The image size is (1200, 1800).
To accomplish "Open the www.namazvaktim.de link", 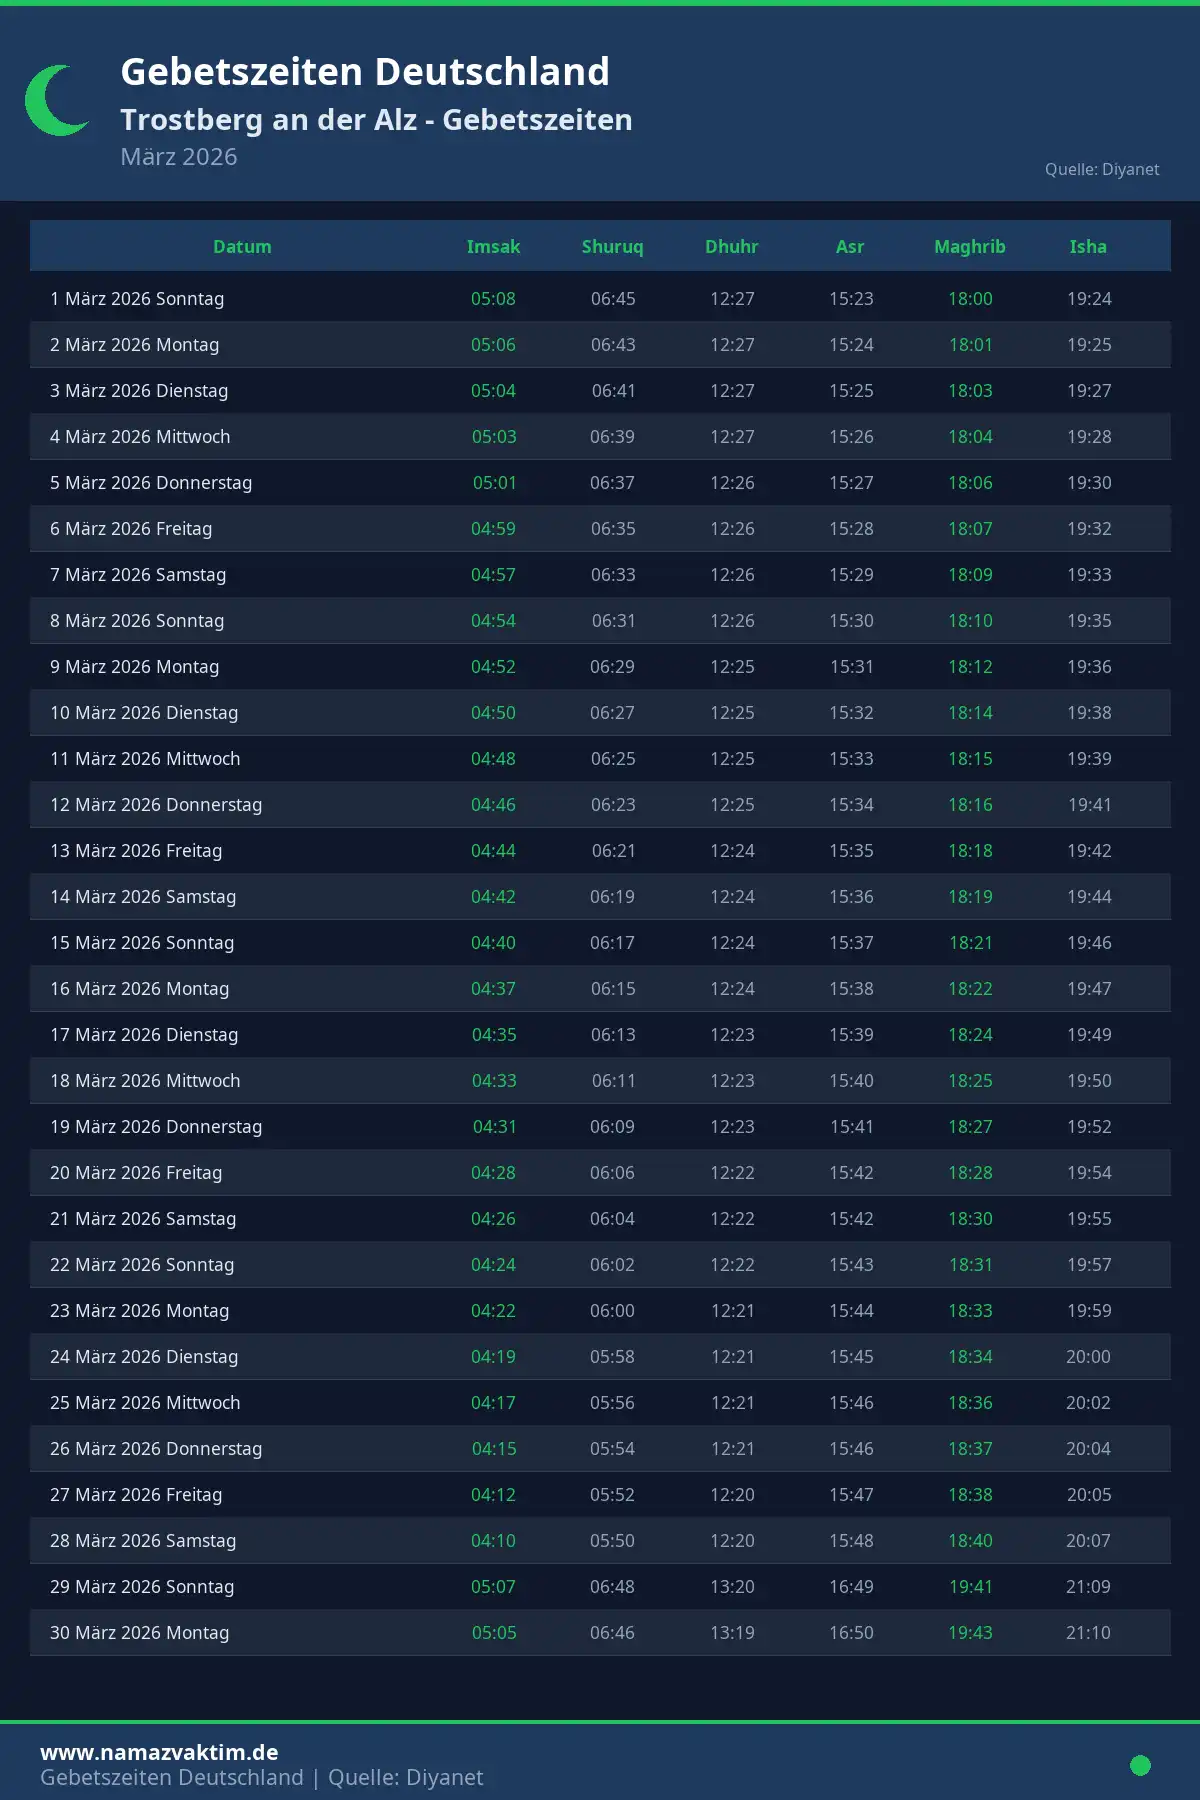I will pos(159,1752).
